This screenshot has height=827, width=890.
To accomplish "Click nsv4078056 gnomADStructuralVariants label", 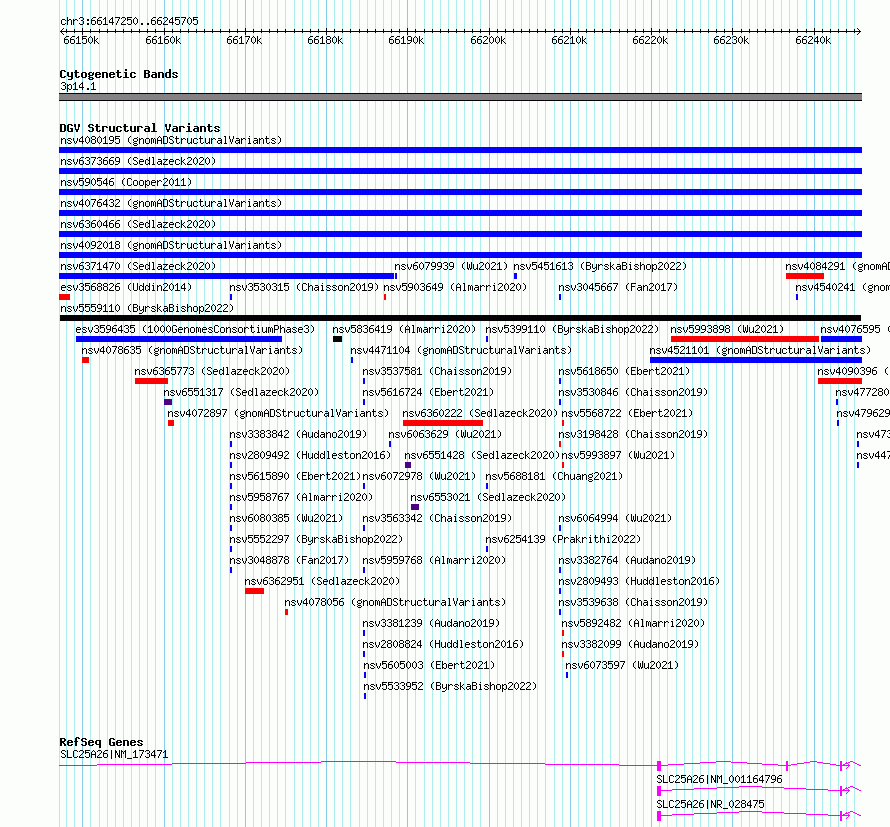I will pyautogui.click(x=395, y=602).
